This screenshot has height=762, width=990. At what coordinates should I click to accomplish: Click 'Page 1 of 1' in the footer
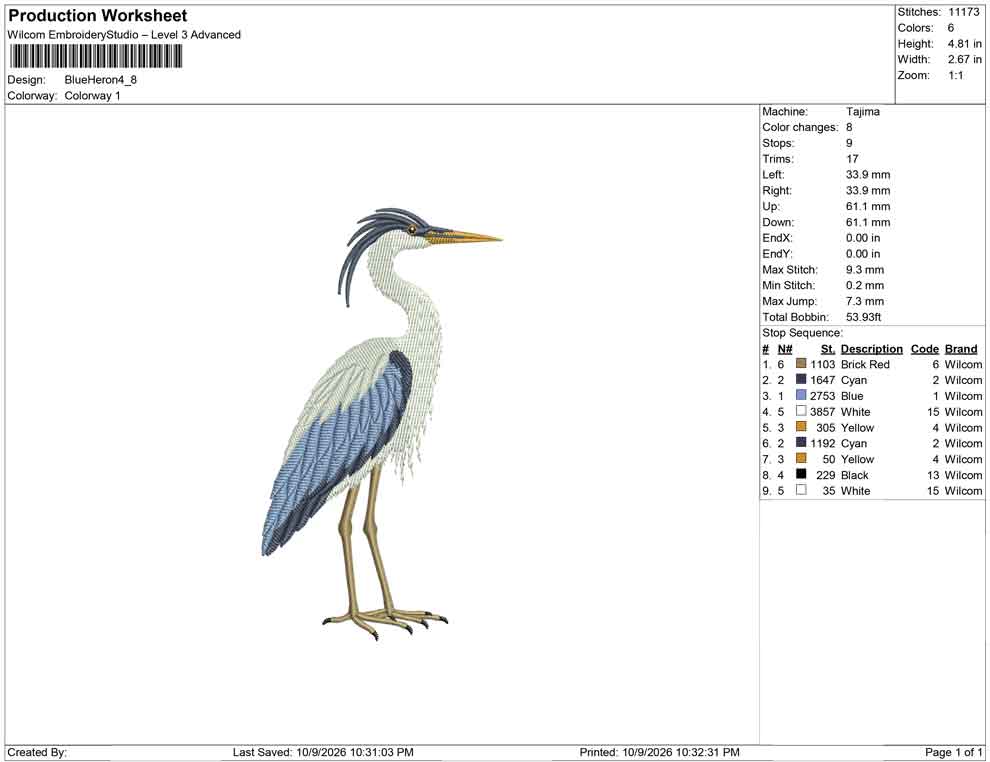point(954,752)
